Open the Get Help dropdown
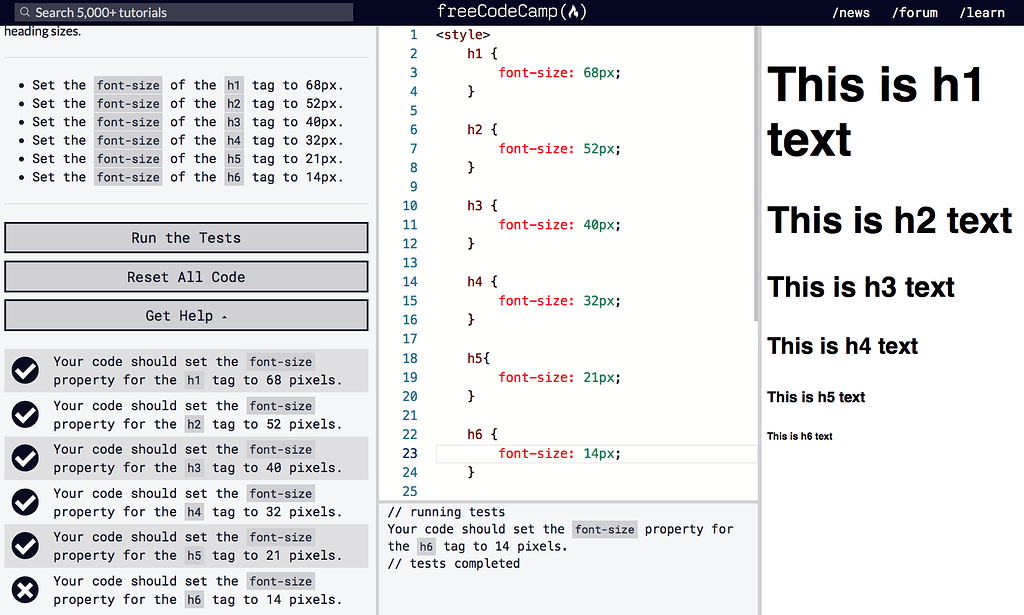Image resolution: width=1024 pixels, height=615 pixels. point(186,315)
